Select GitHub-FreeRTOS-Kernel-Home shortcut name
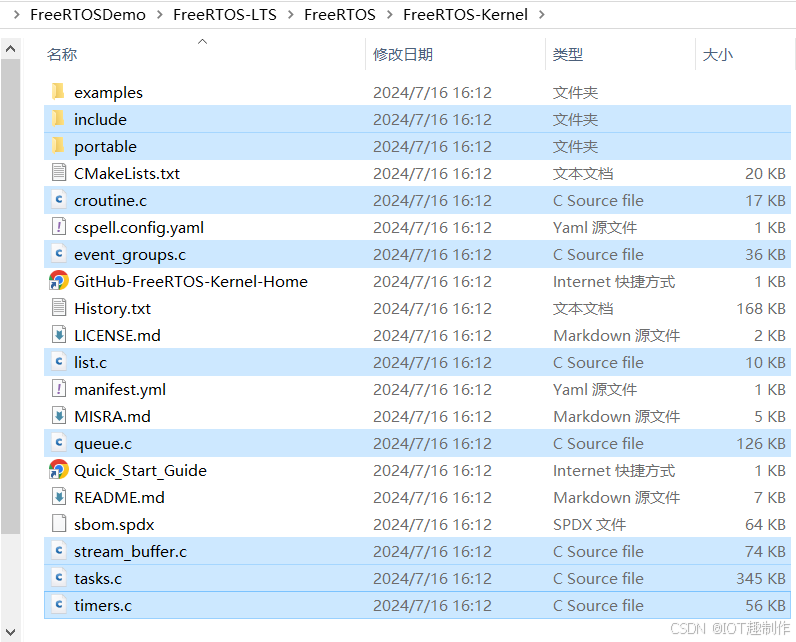Image resolution: width=796 pixels, height=642 pixels. [191, 281]
